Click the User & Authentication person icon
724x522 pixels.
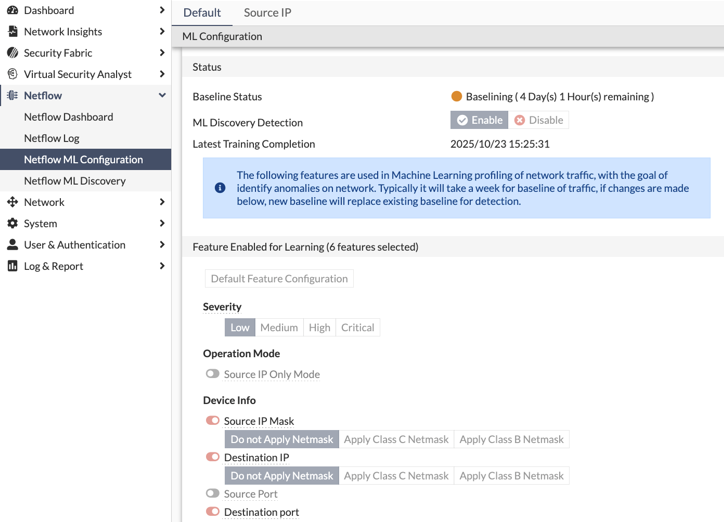click(x=12, y=245)
